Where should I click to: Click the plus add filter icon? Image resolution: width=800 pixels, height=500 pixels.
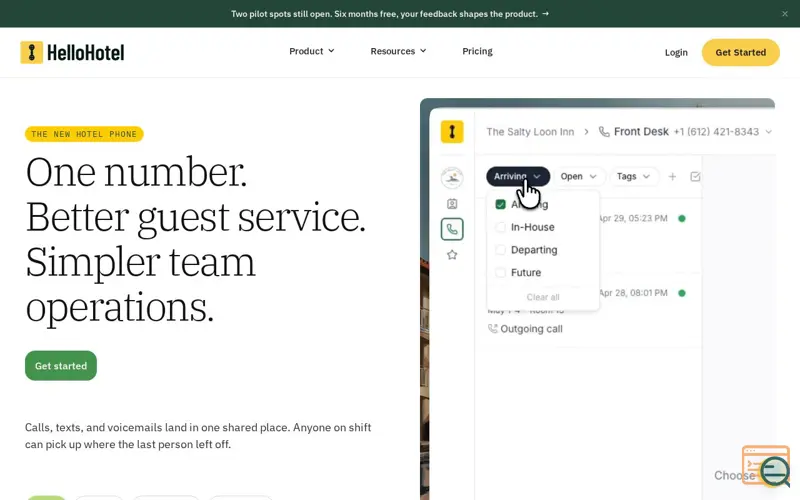[672, 177]
